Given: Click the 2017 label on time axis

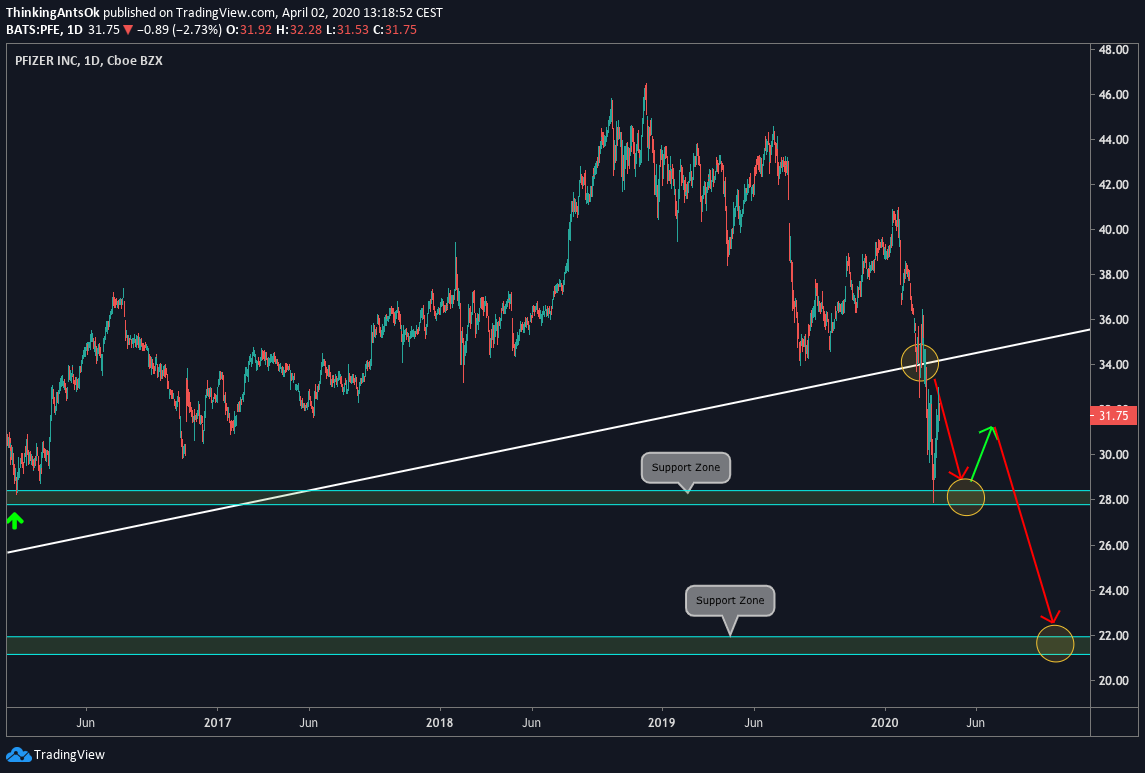Looking at the screenshot, I should (218, 723).
